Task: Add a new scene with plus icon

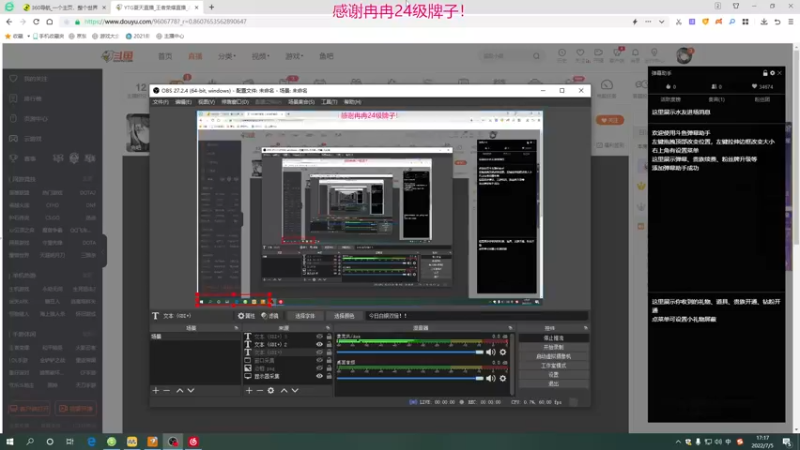Action: pos(156,390)
